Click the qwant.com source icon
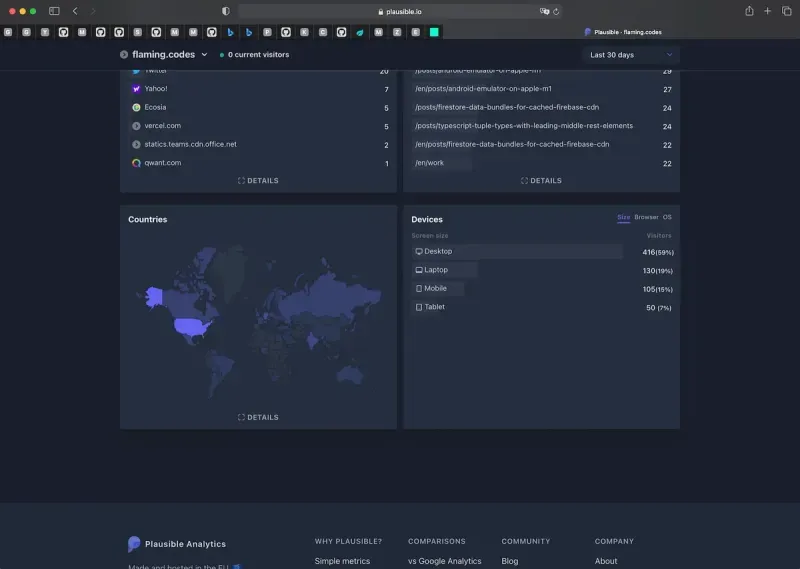 click(x=136, y=163)
